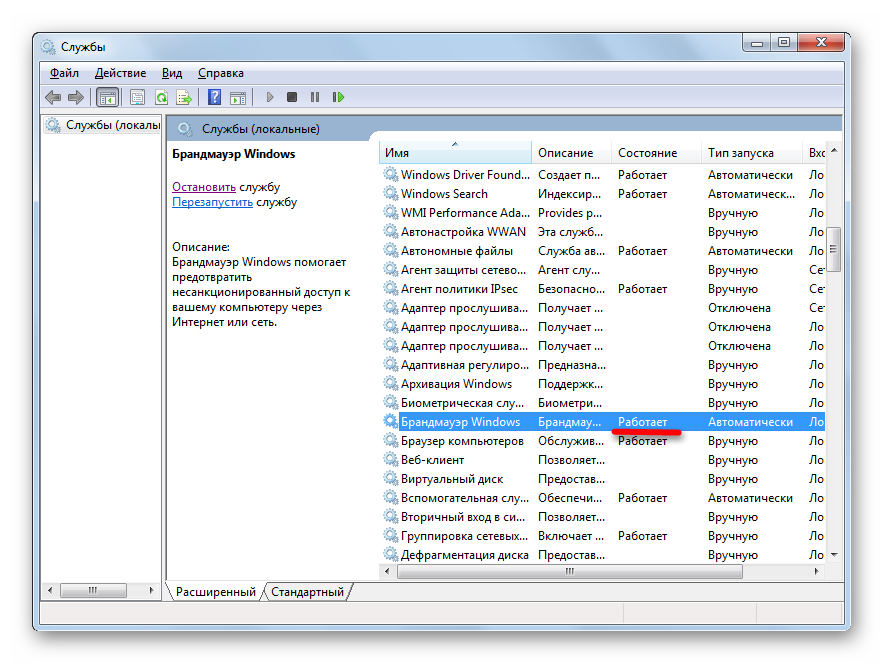This screenshot has height=664, width=884.
Task: Select the Windows Search service row
Action: (x=444, y=194)
